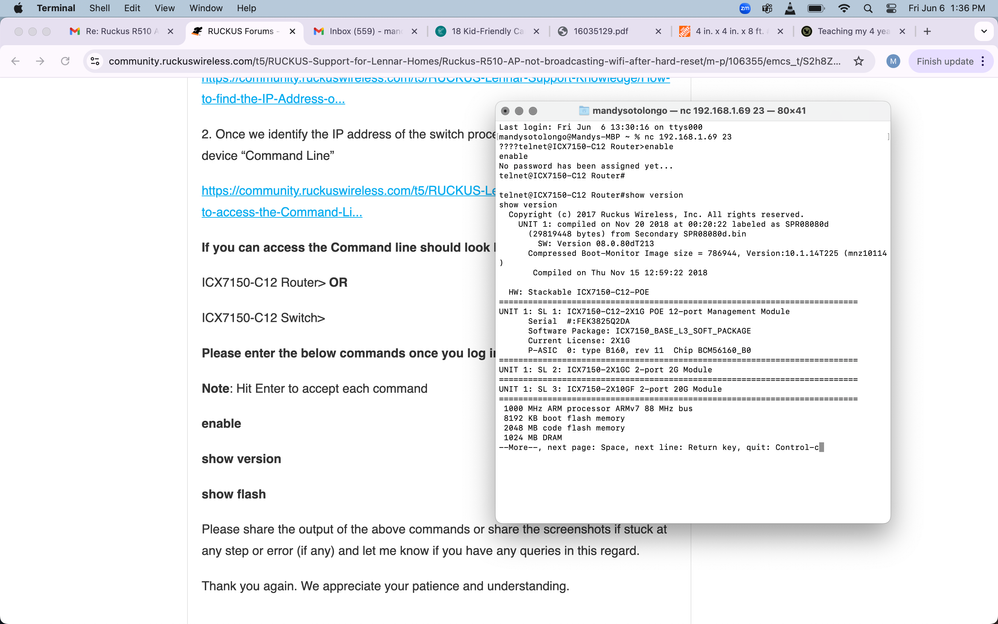998x624 pixels.
Task: Open the Chrome profile avatar icon
Action: tap(891, 61)
